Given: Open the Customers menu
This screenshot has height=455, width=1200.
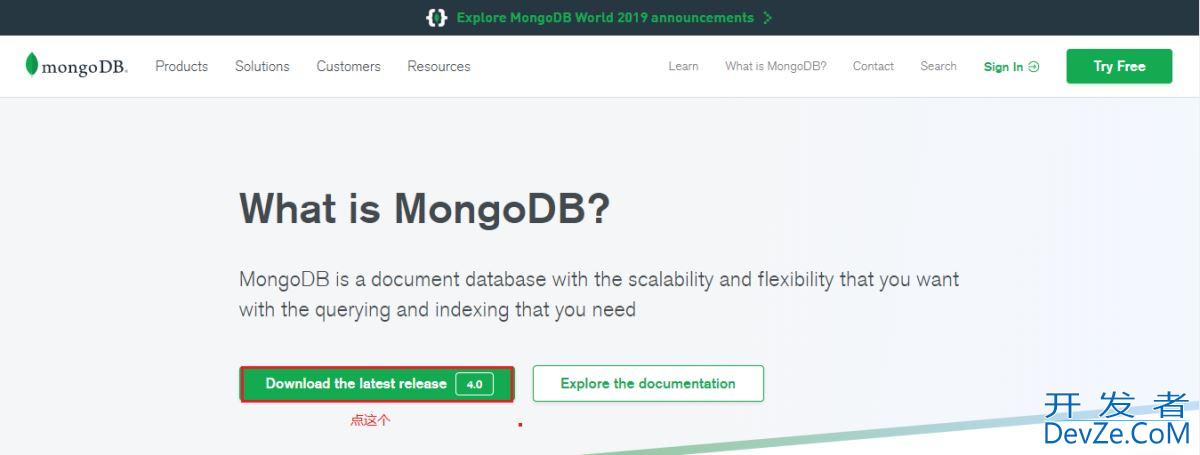Looking at the screenshot, I should [349, 66].
